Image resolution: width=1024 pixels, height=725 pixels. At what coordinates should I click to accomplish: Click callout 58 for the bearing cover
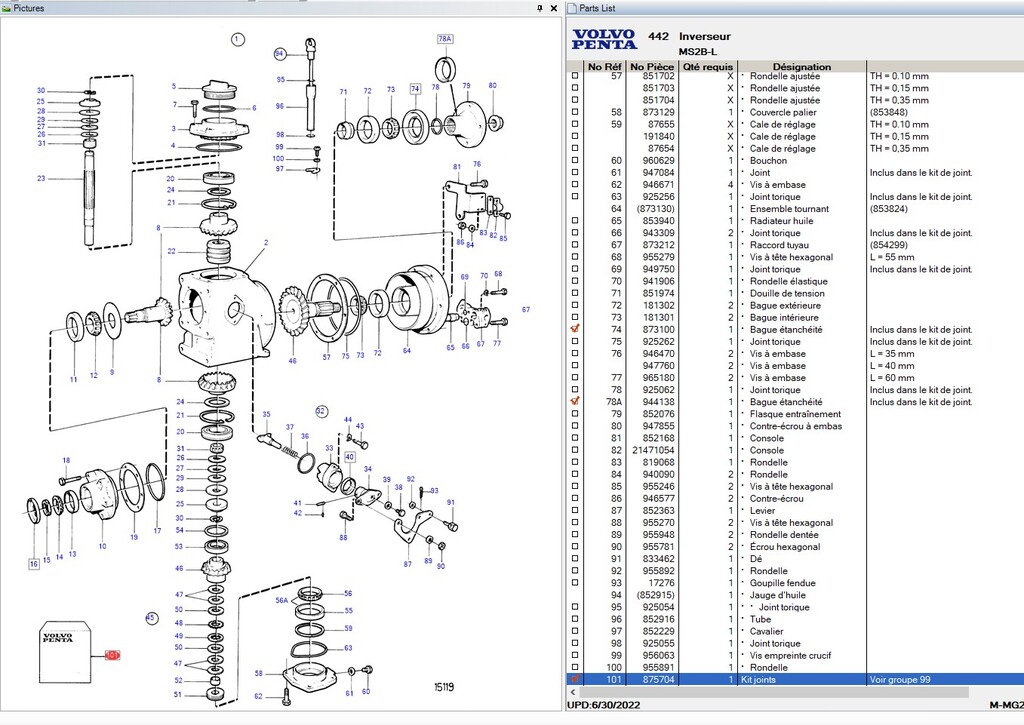pos(259,673)
